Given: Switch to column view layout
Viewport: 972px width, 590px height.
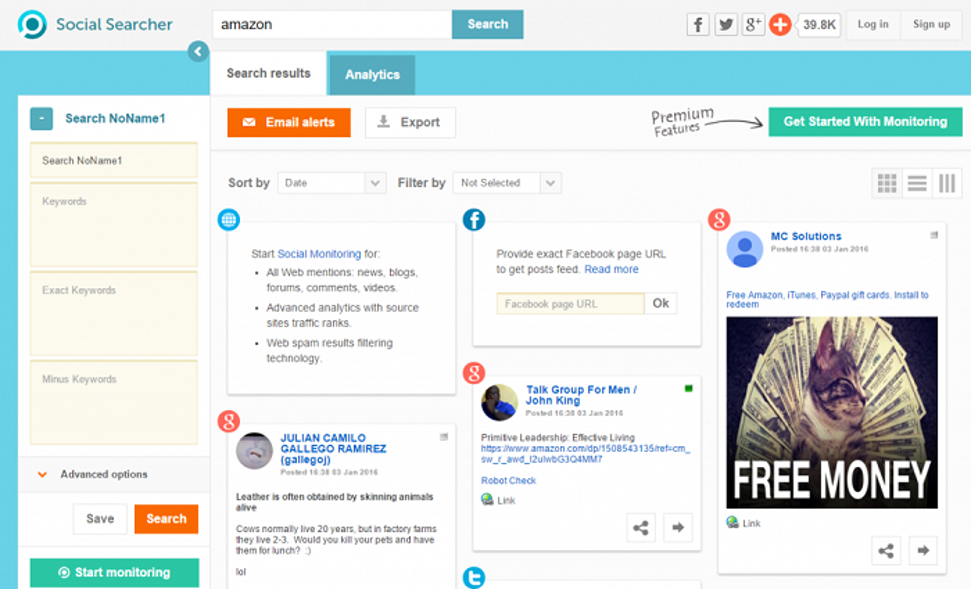Looking at the screenshot, I should pos(947,183).
